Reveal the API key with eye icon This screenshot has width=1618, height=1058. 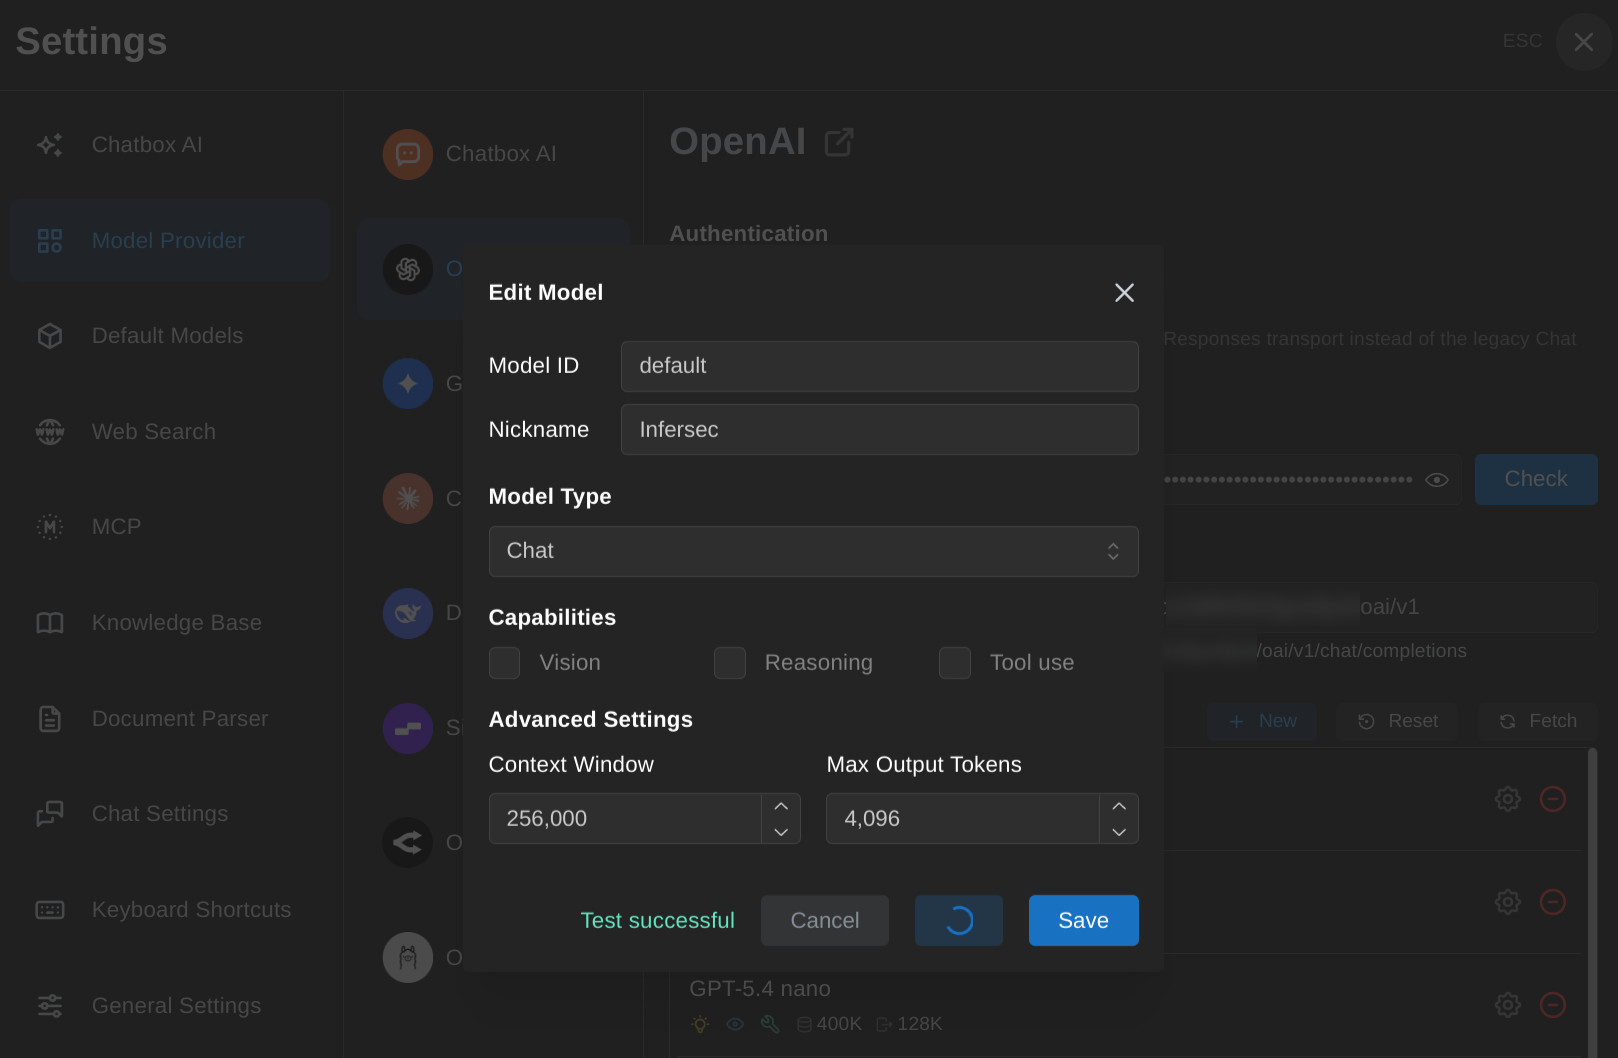[1436, 480]
